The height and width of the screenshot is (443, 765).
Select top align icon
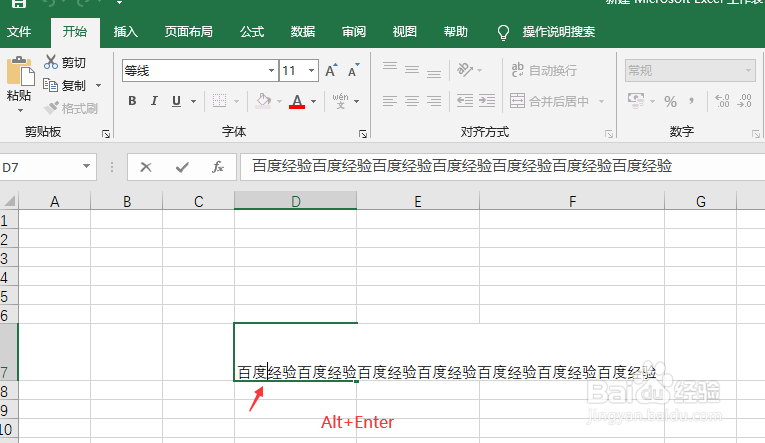(390, 67)
